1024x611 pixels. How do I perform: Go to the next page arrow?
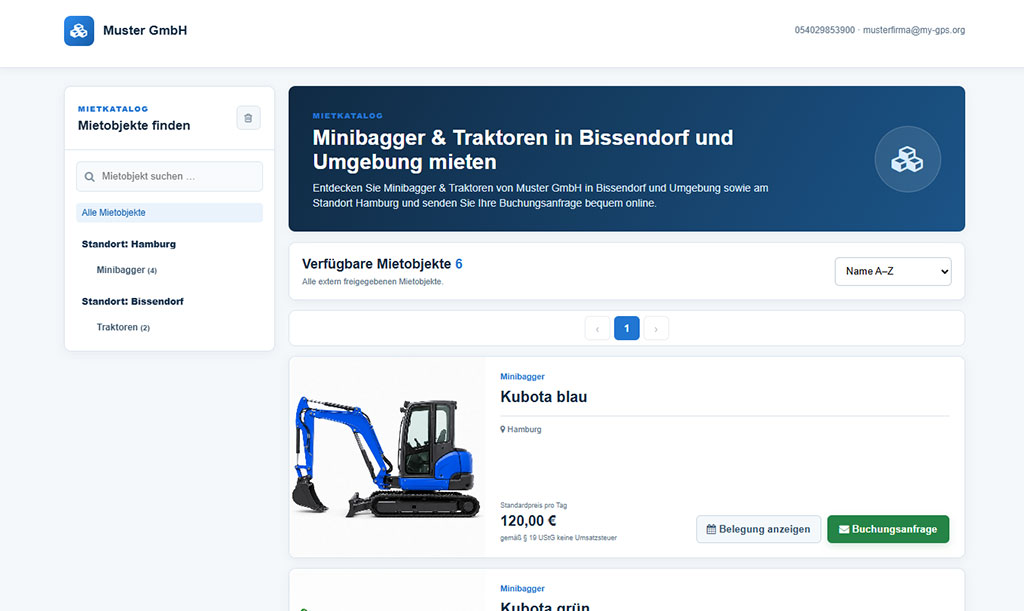pos(656,328)
